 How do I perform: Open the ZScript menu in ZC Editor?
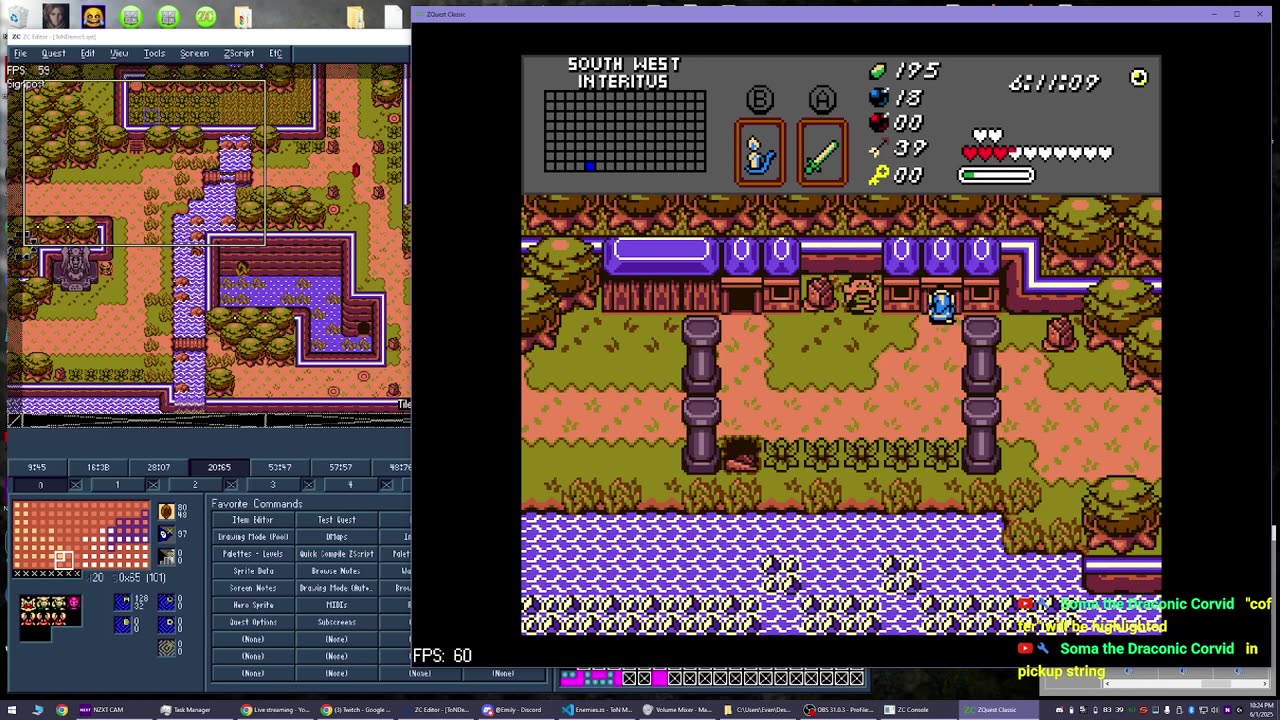[239, 53]
